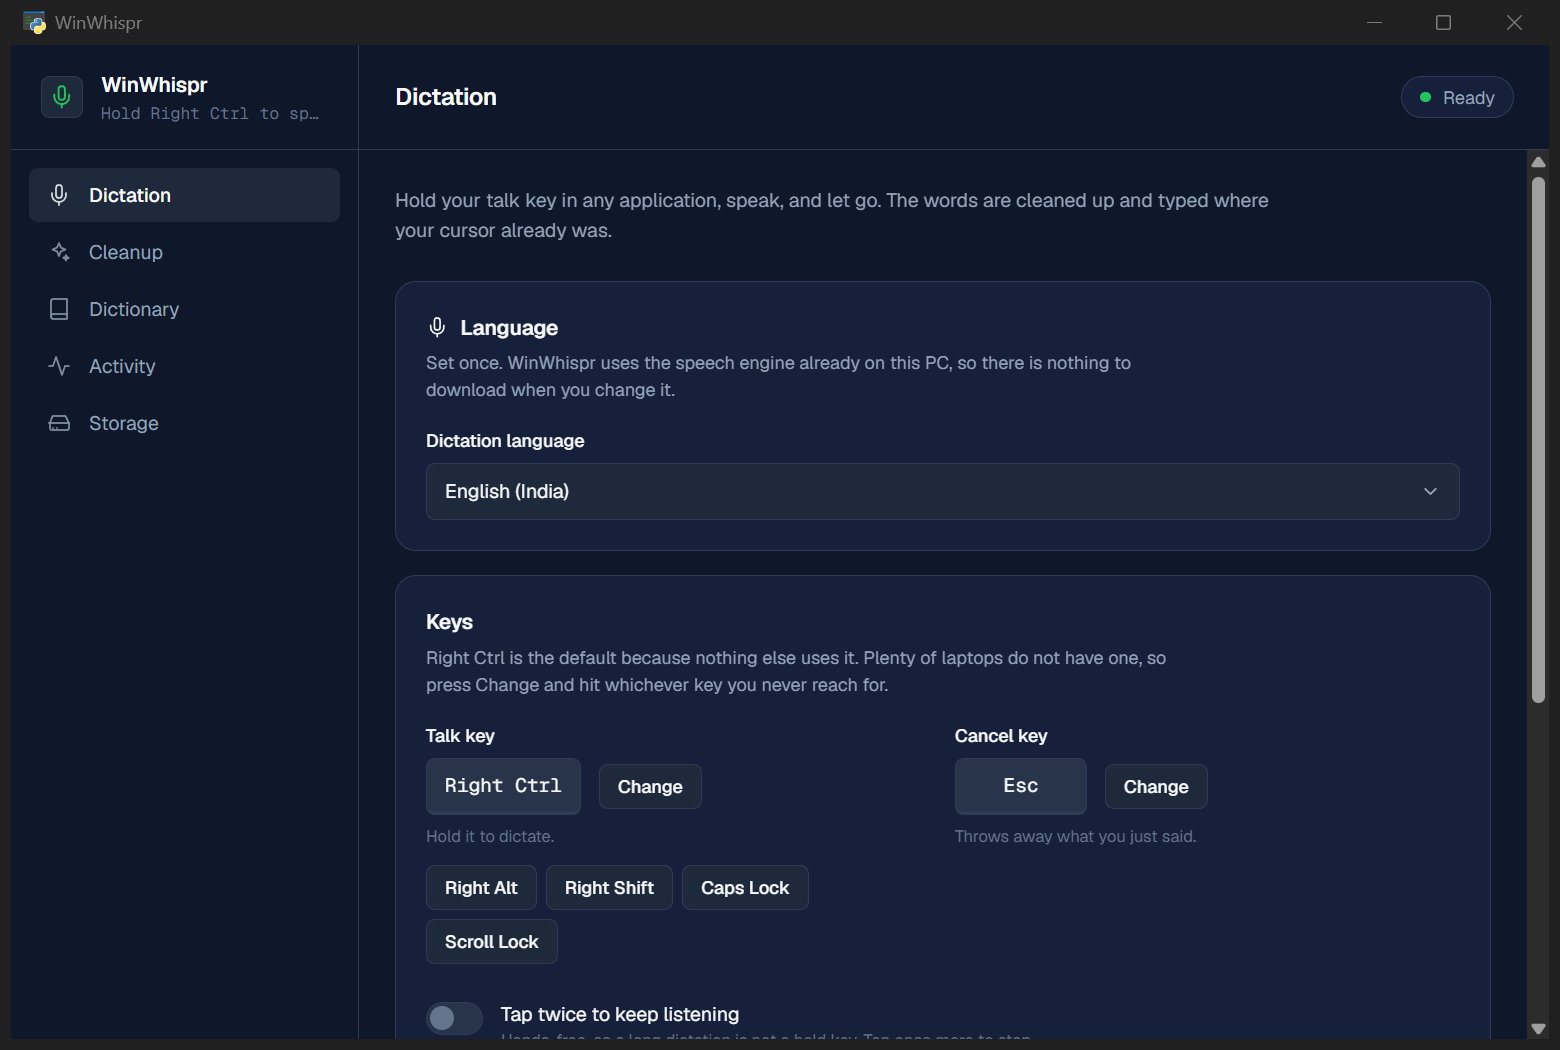Open the Dictation page
This screenshot has height=1050, width=1560.
click(184, 195)
